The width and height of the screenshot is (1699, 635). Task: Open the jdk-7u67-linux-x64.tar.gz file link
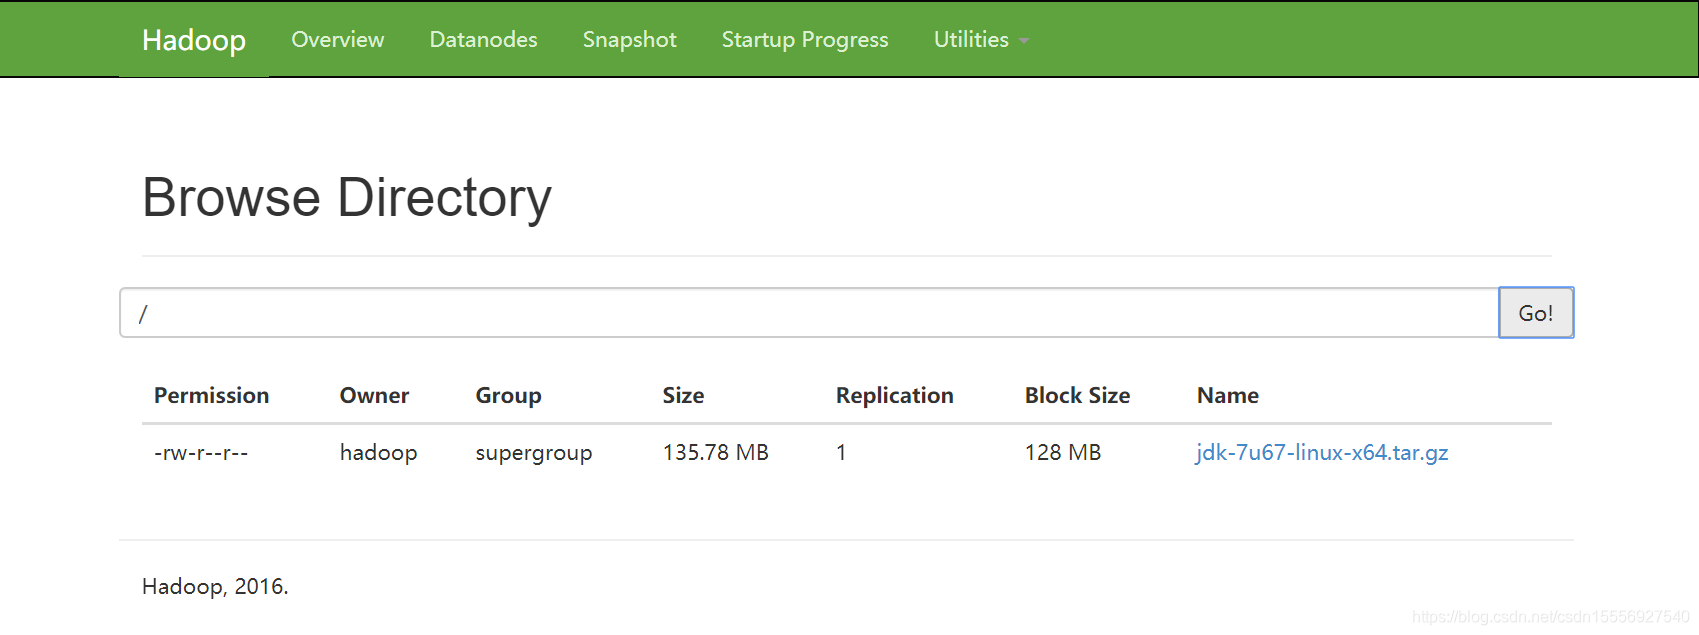(x=1321, y=452)
